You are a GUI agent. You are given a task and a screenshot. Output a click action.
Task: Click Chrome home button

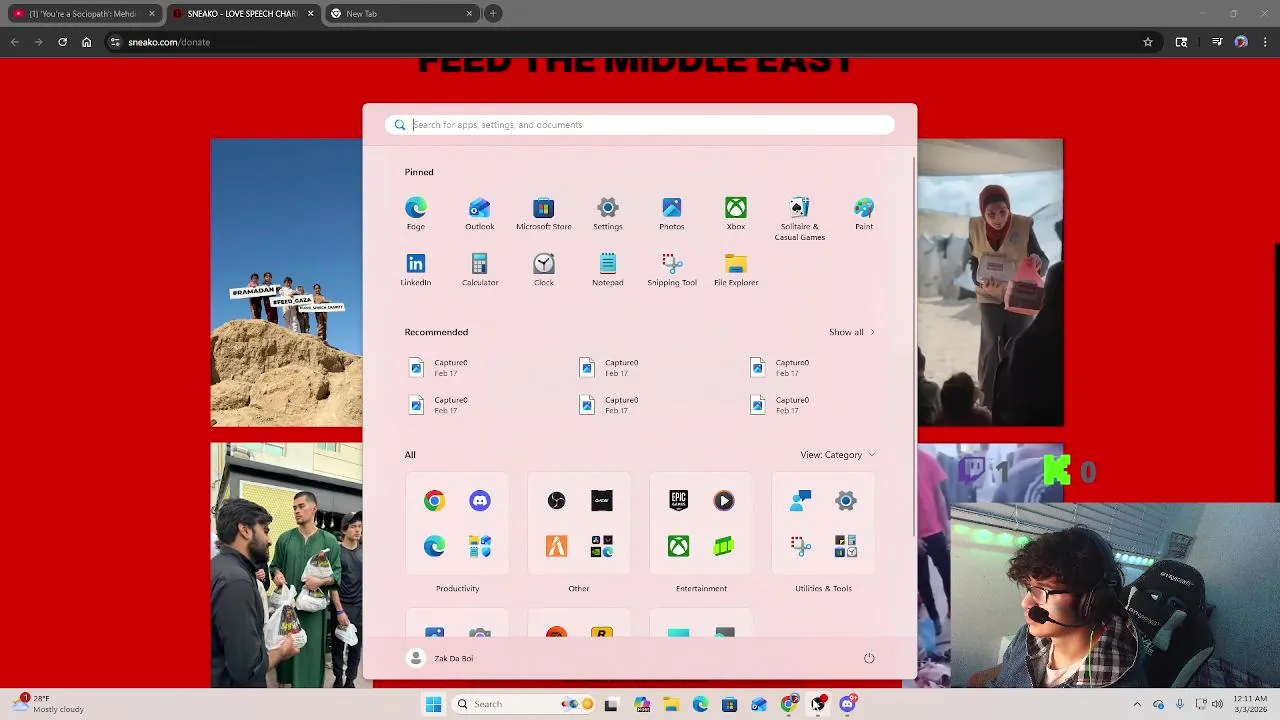[x=86, y=42]
